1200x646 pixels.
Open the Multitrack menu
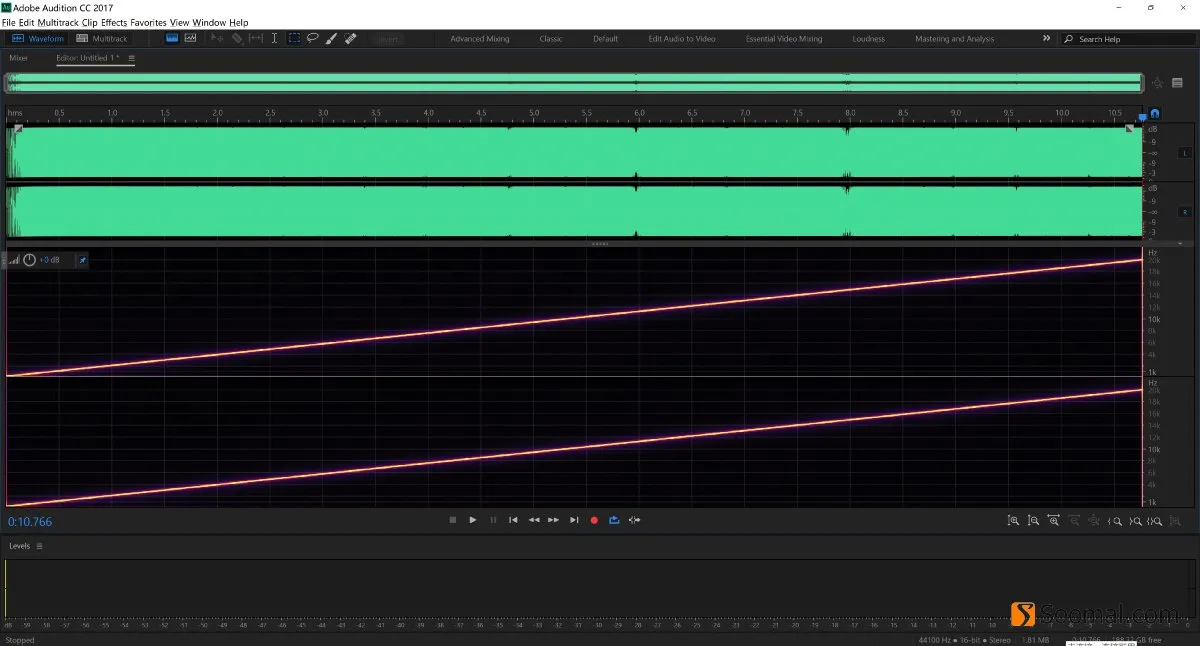coord(58,22)
